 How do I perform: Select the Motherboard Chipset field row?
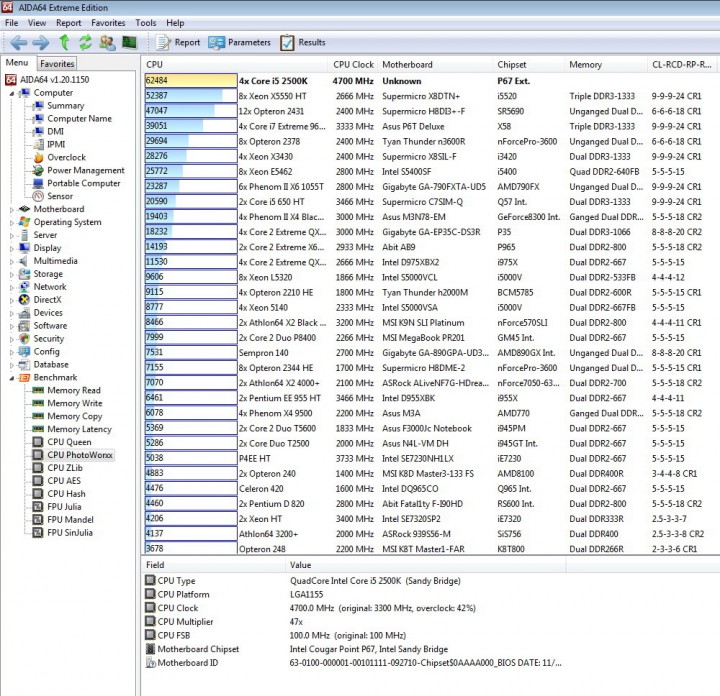click(x=354, y=649)
